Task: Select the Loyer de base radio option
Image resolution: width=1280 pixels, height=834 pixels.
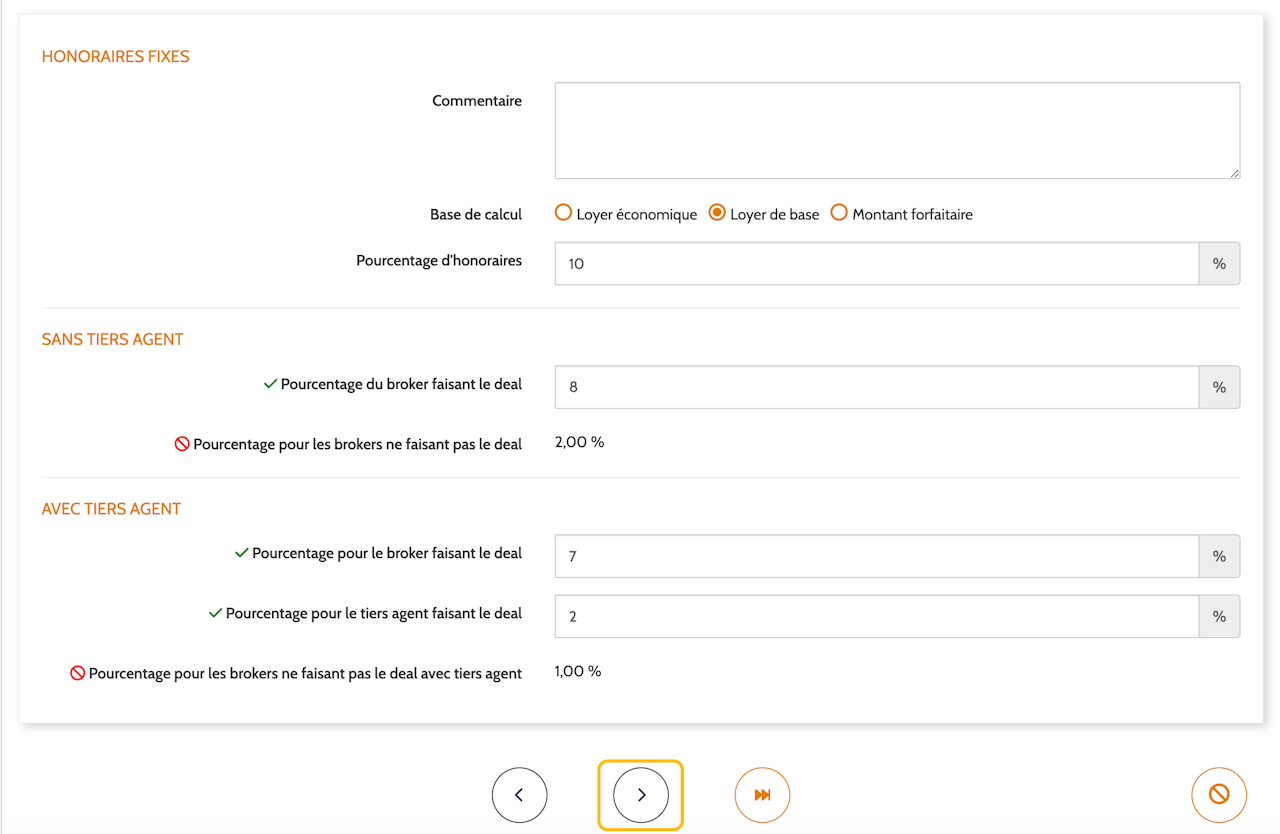Action: click(x=717, y=213)
